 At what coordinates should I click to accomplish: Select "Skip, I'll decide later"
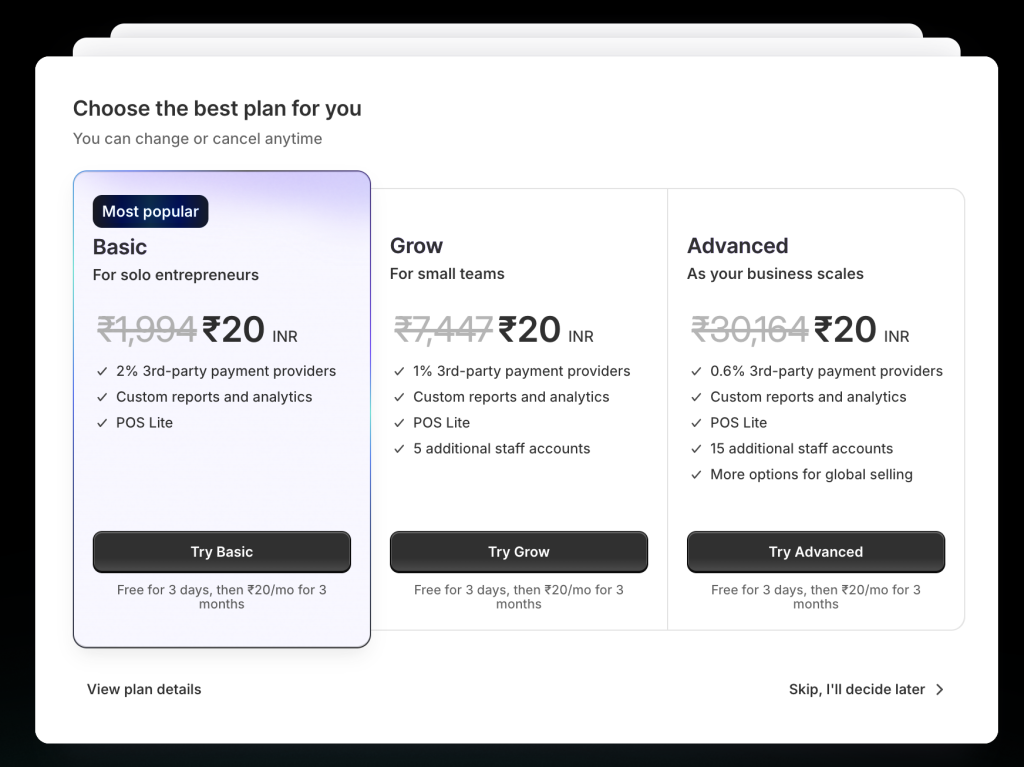point(855,689)
